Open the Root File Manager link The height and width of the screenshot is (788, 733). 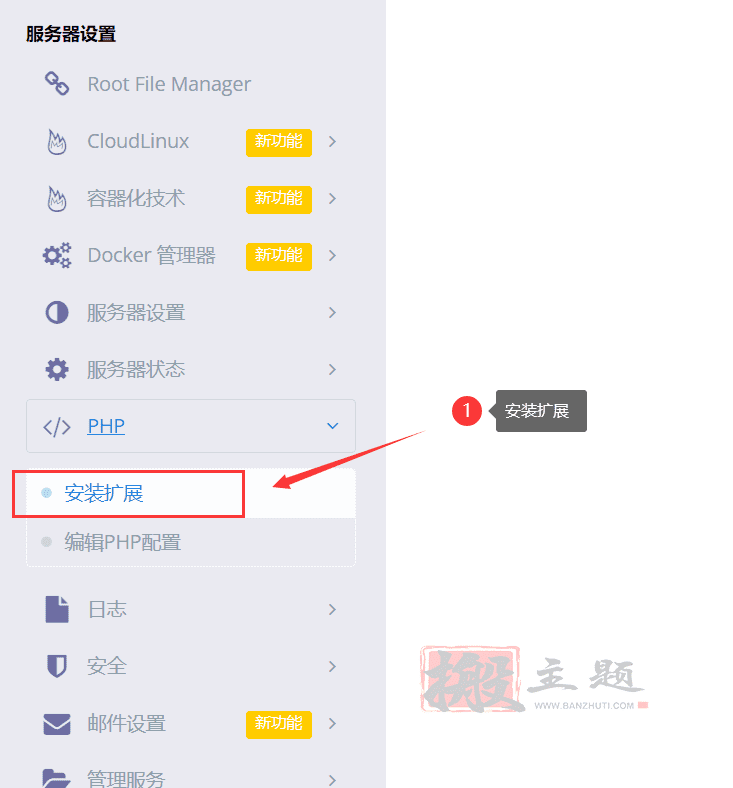pos(169,84)
